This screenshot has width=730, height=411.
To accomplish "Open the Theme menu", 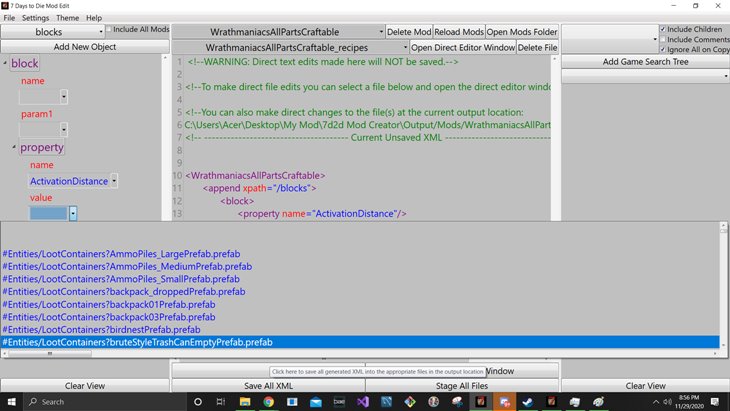I will point(67,18).
